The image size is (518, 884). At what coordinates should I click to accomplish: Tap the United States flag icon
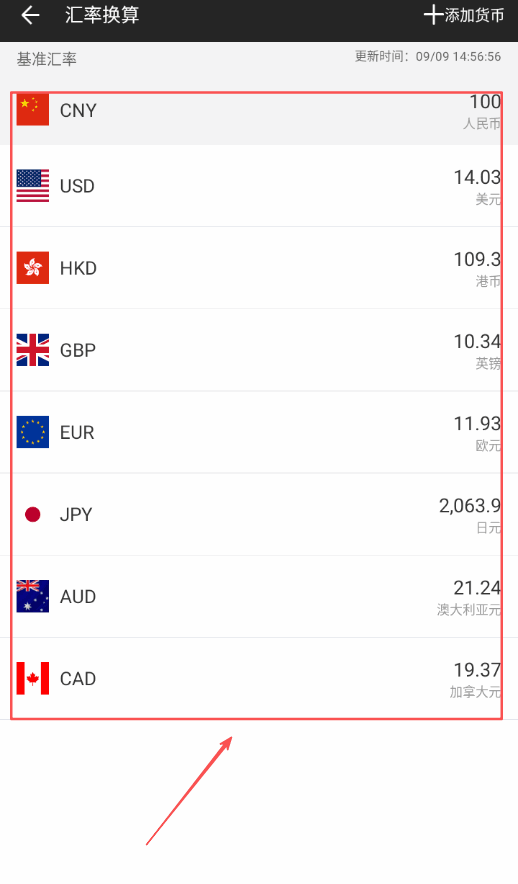click(x=33, y=185)
